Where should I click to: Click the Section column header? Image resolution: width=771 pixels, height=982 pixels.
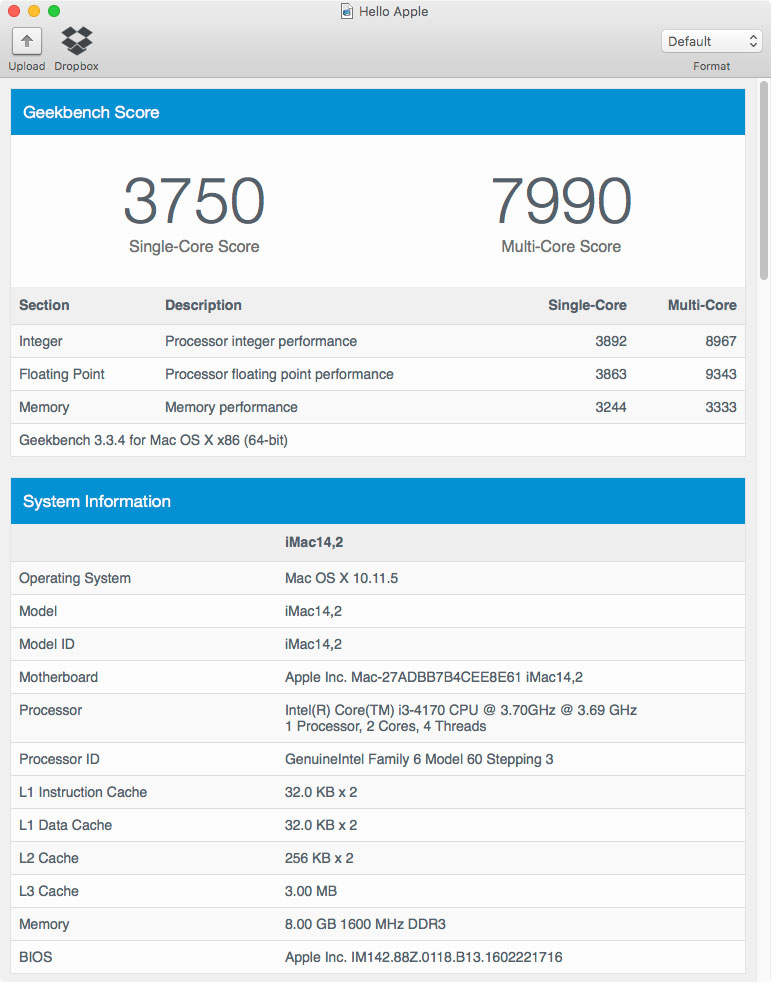click(x=44, y=305)
